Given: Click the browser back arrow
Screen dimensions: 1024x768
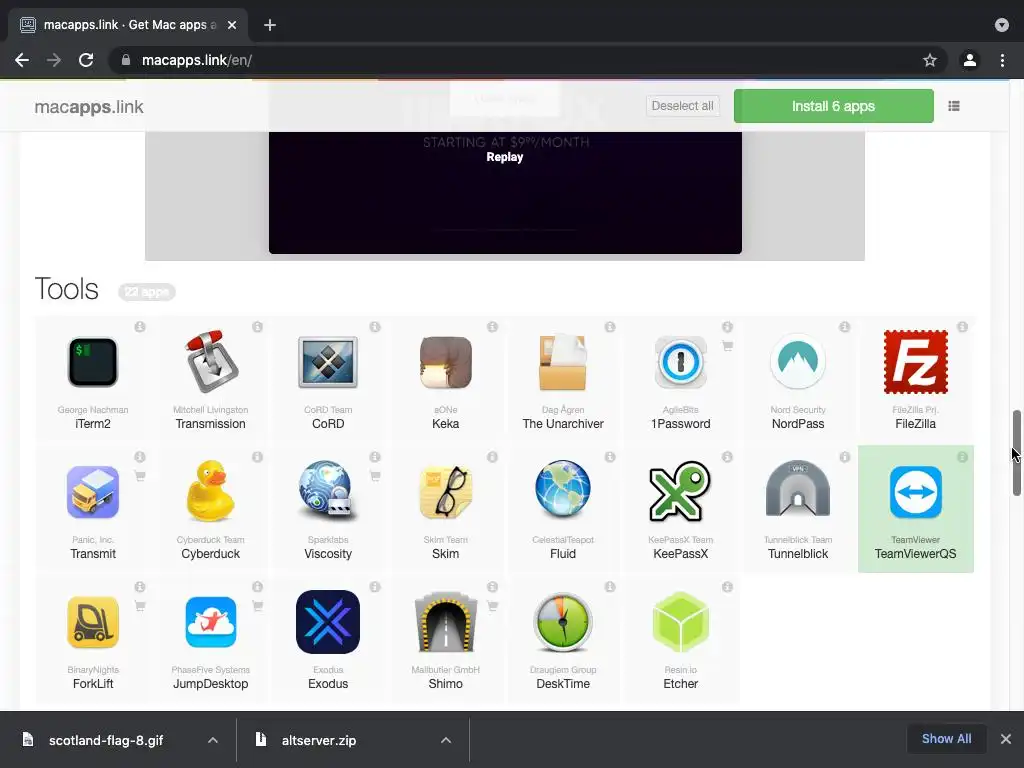Looking at the screenshot, I should pyautogui.click(x=22, y=60).
